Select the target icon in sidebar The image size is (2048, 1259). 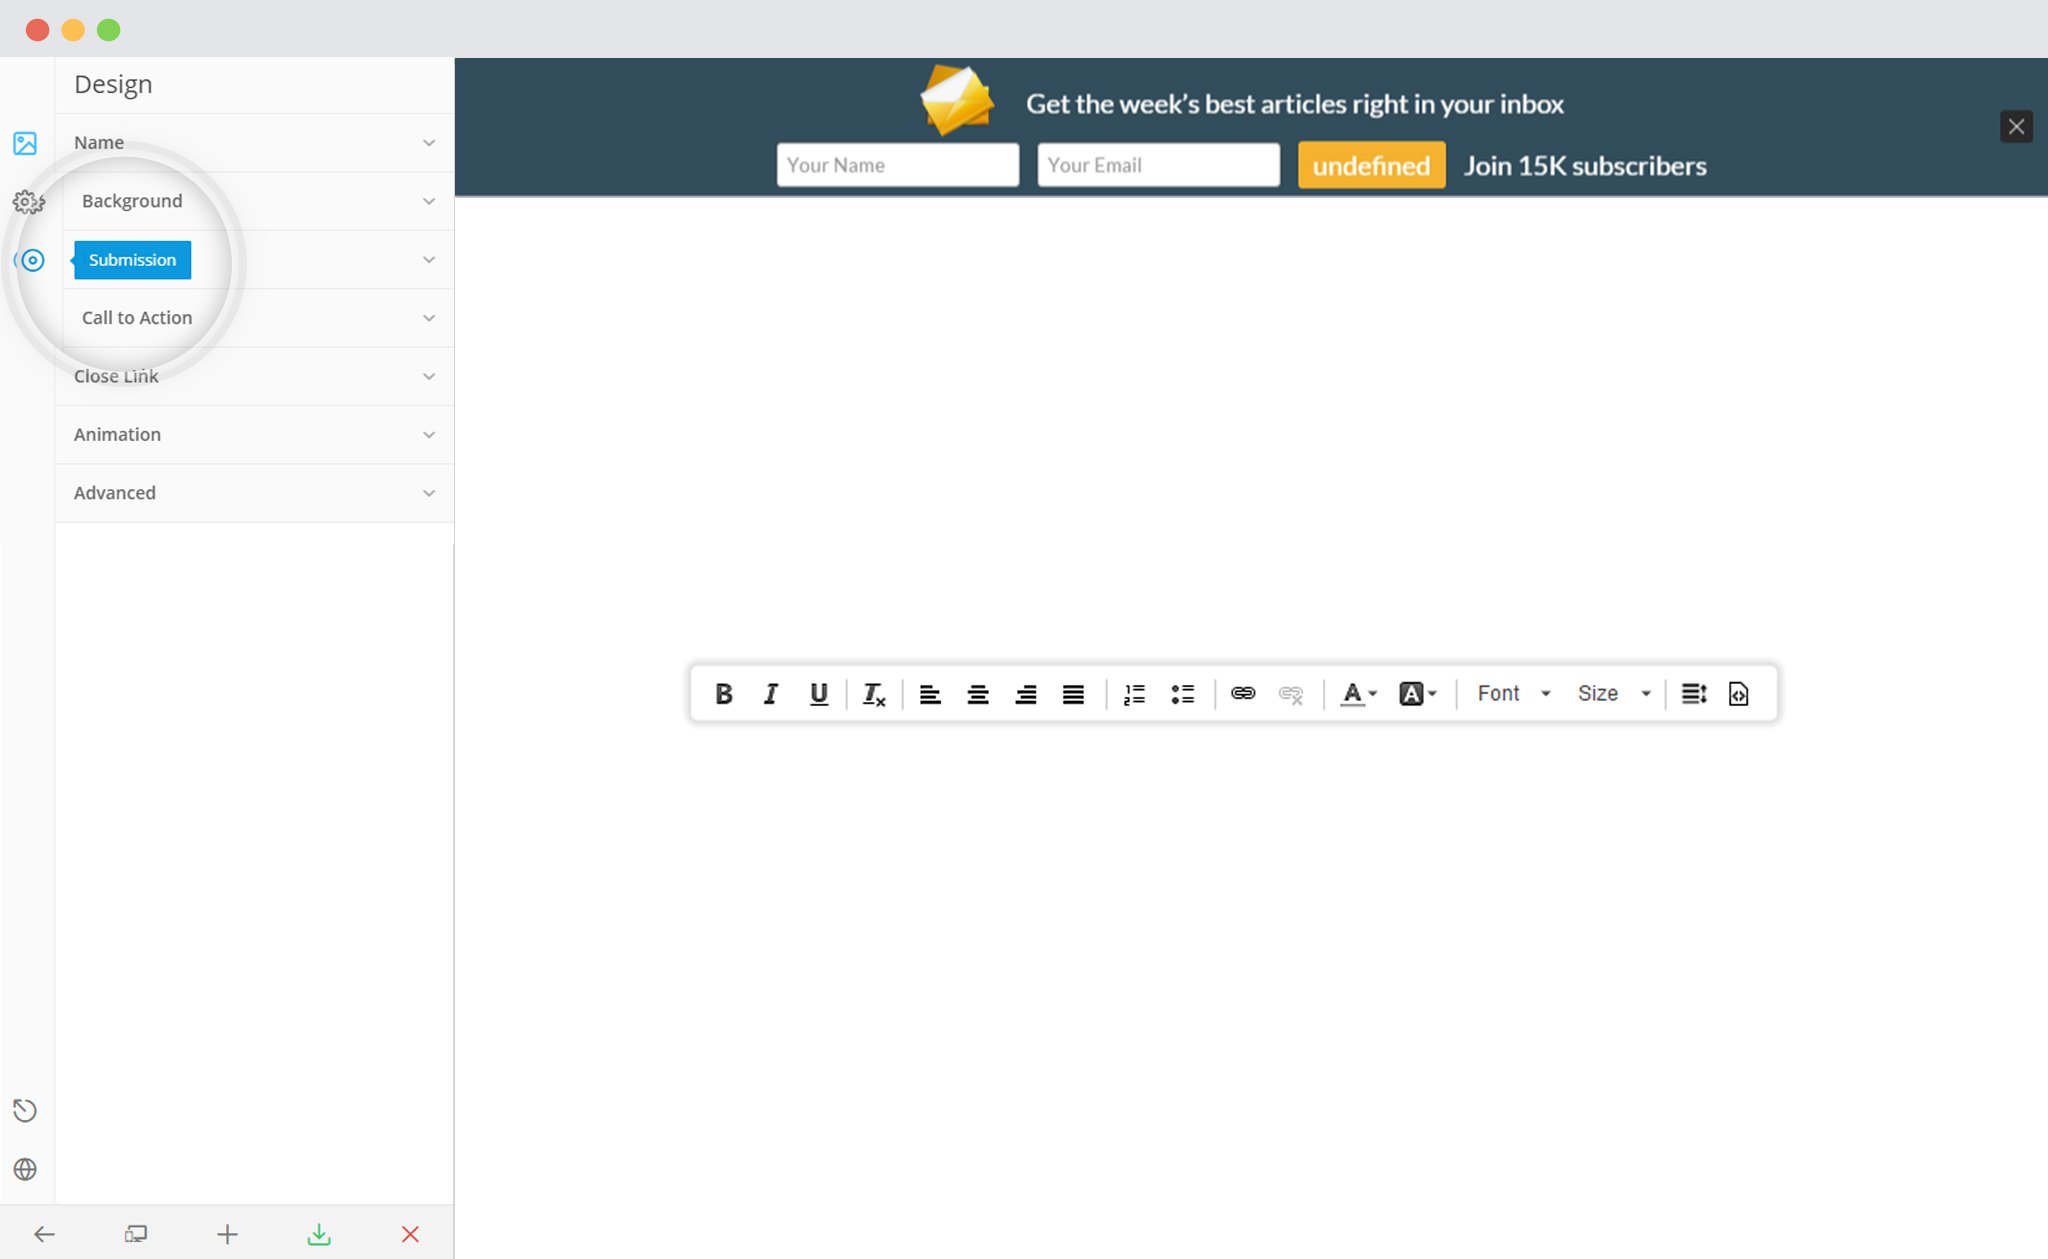point(32,260)
